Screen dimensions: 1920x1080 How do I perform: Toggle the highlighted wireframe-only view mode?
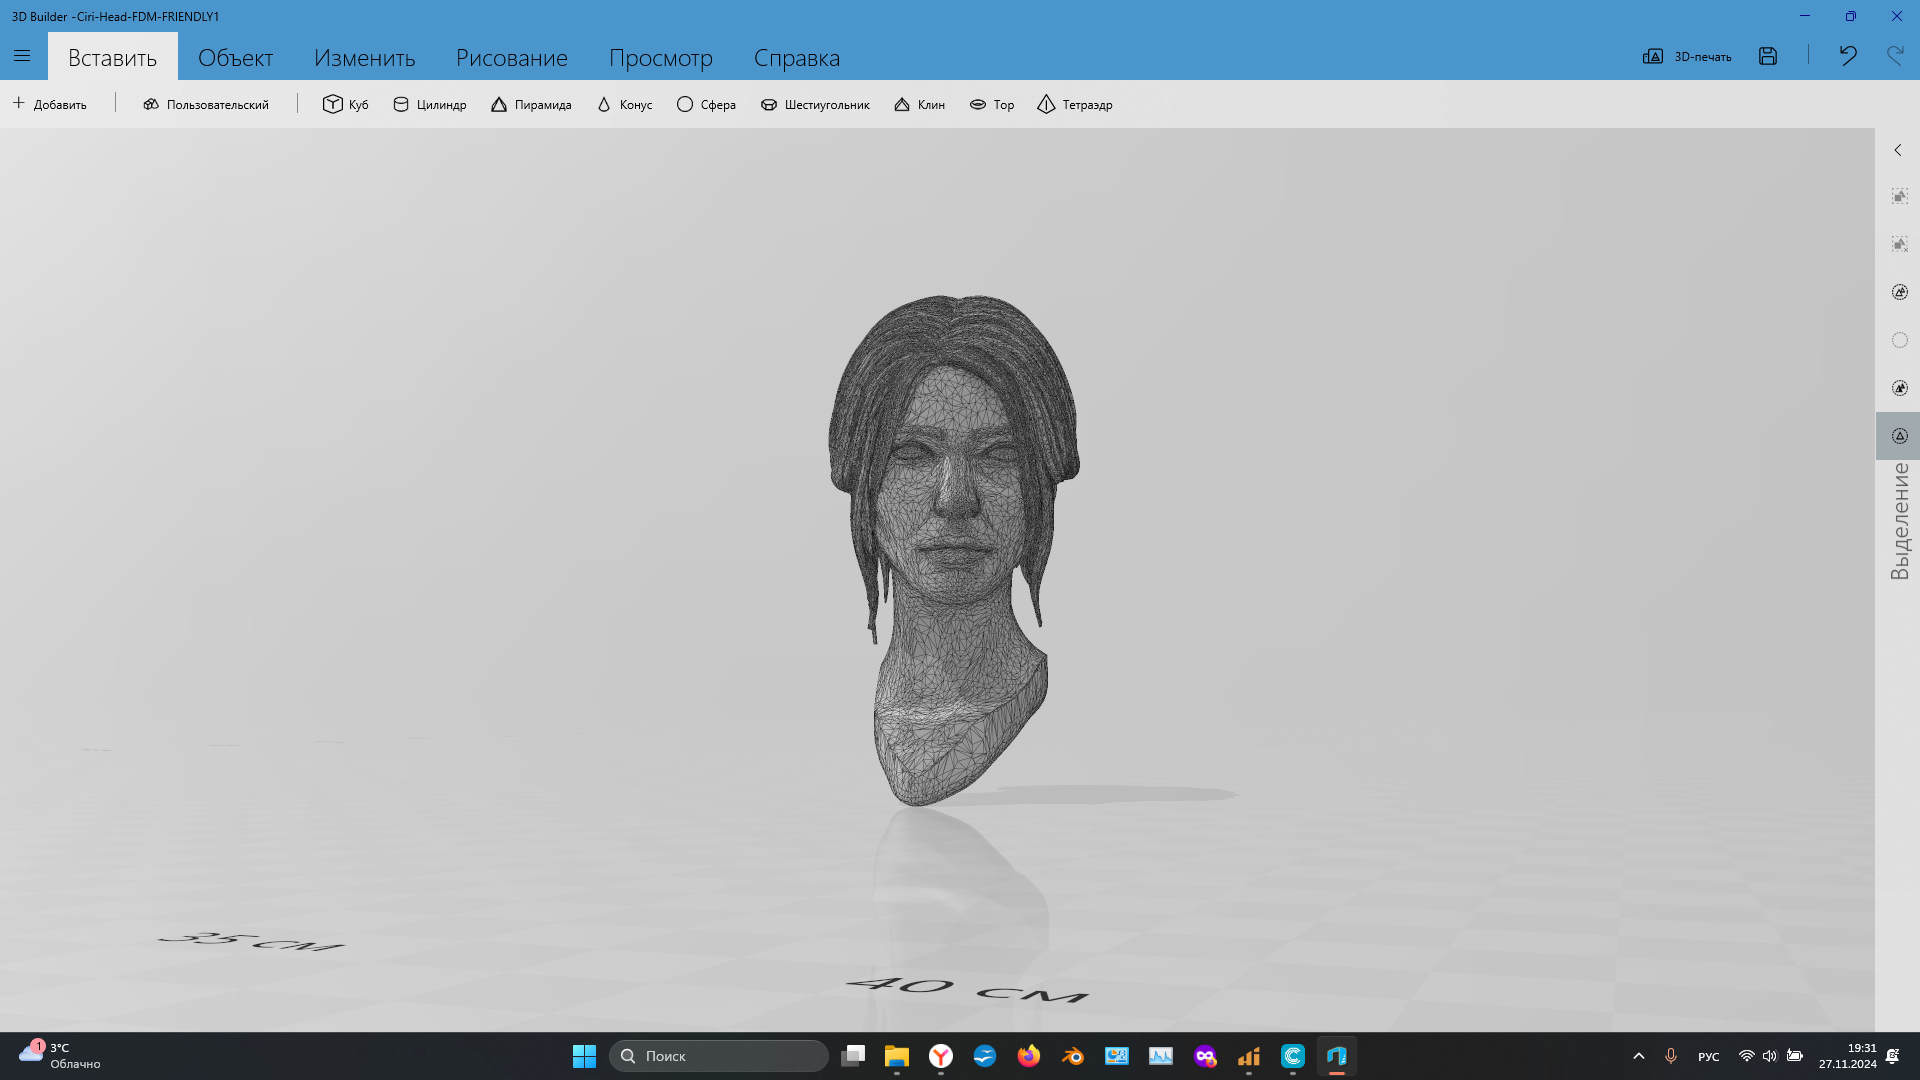[x=1899, y=436]
